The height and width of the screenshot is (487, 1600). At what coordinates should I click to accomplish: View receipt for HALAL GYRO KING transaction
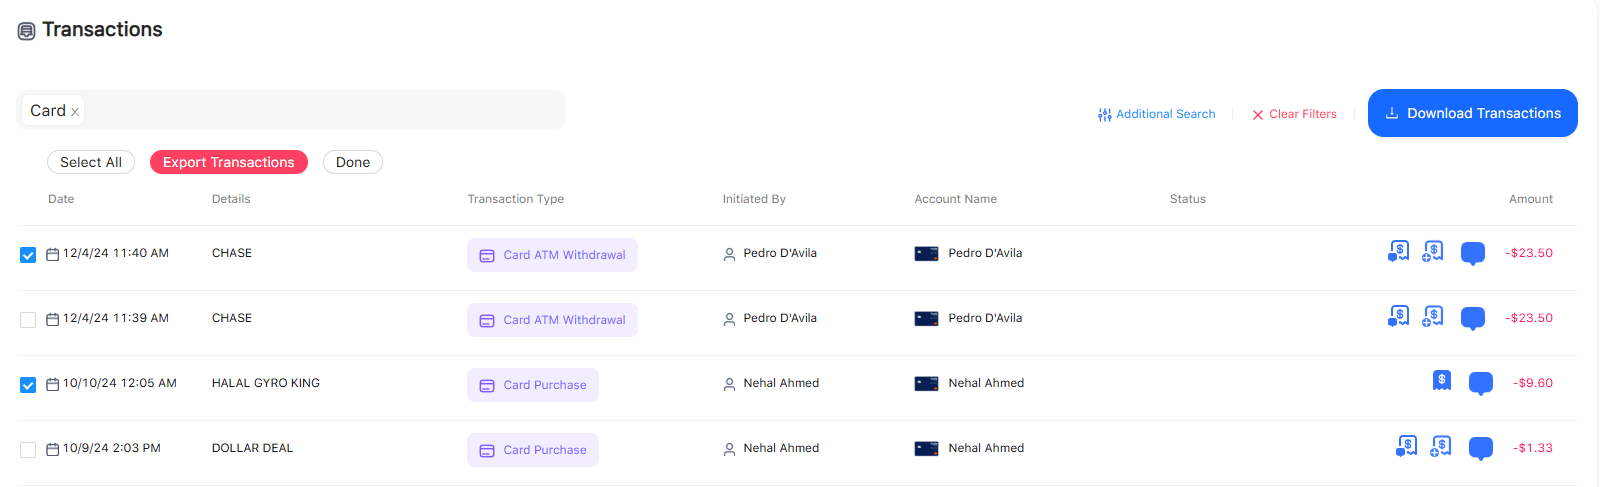click(1441, 380)
